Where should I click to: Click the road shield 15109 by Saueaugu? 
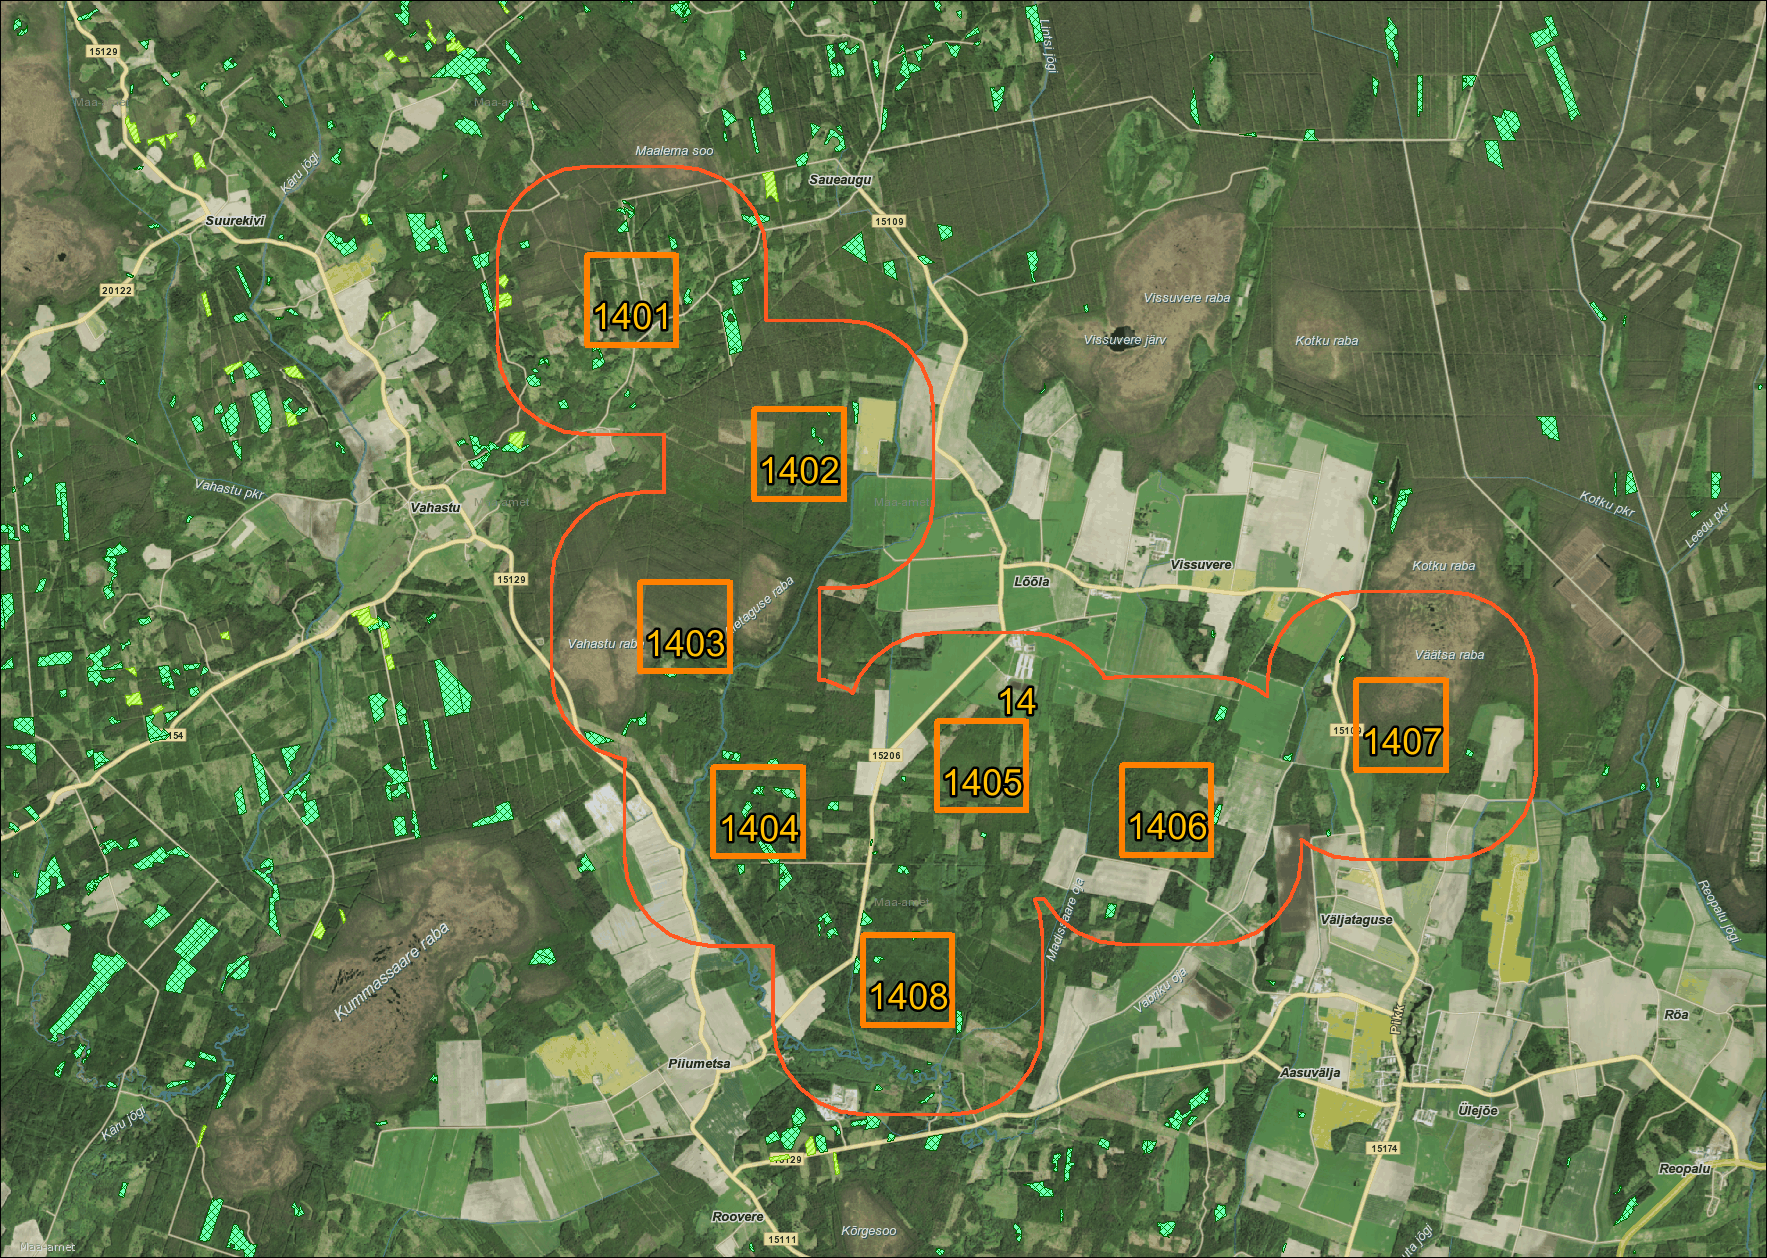889,221
